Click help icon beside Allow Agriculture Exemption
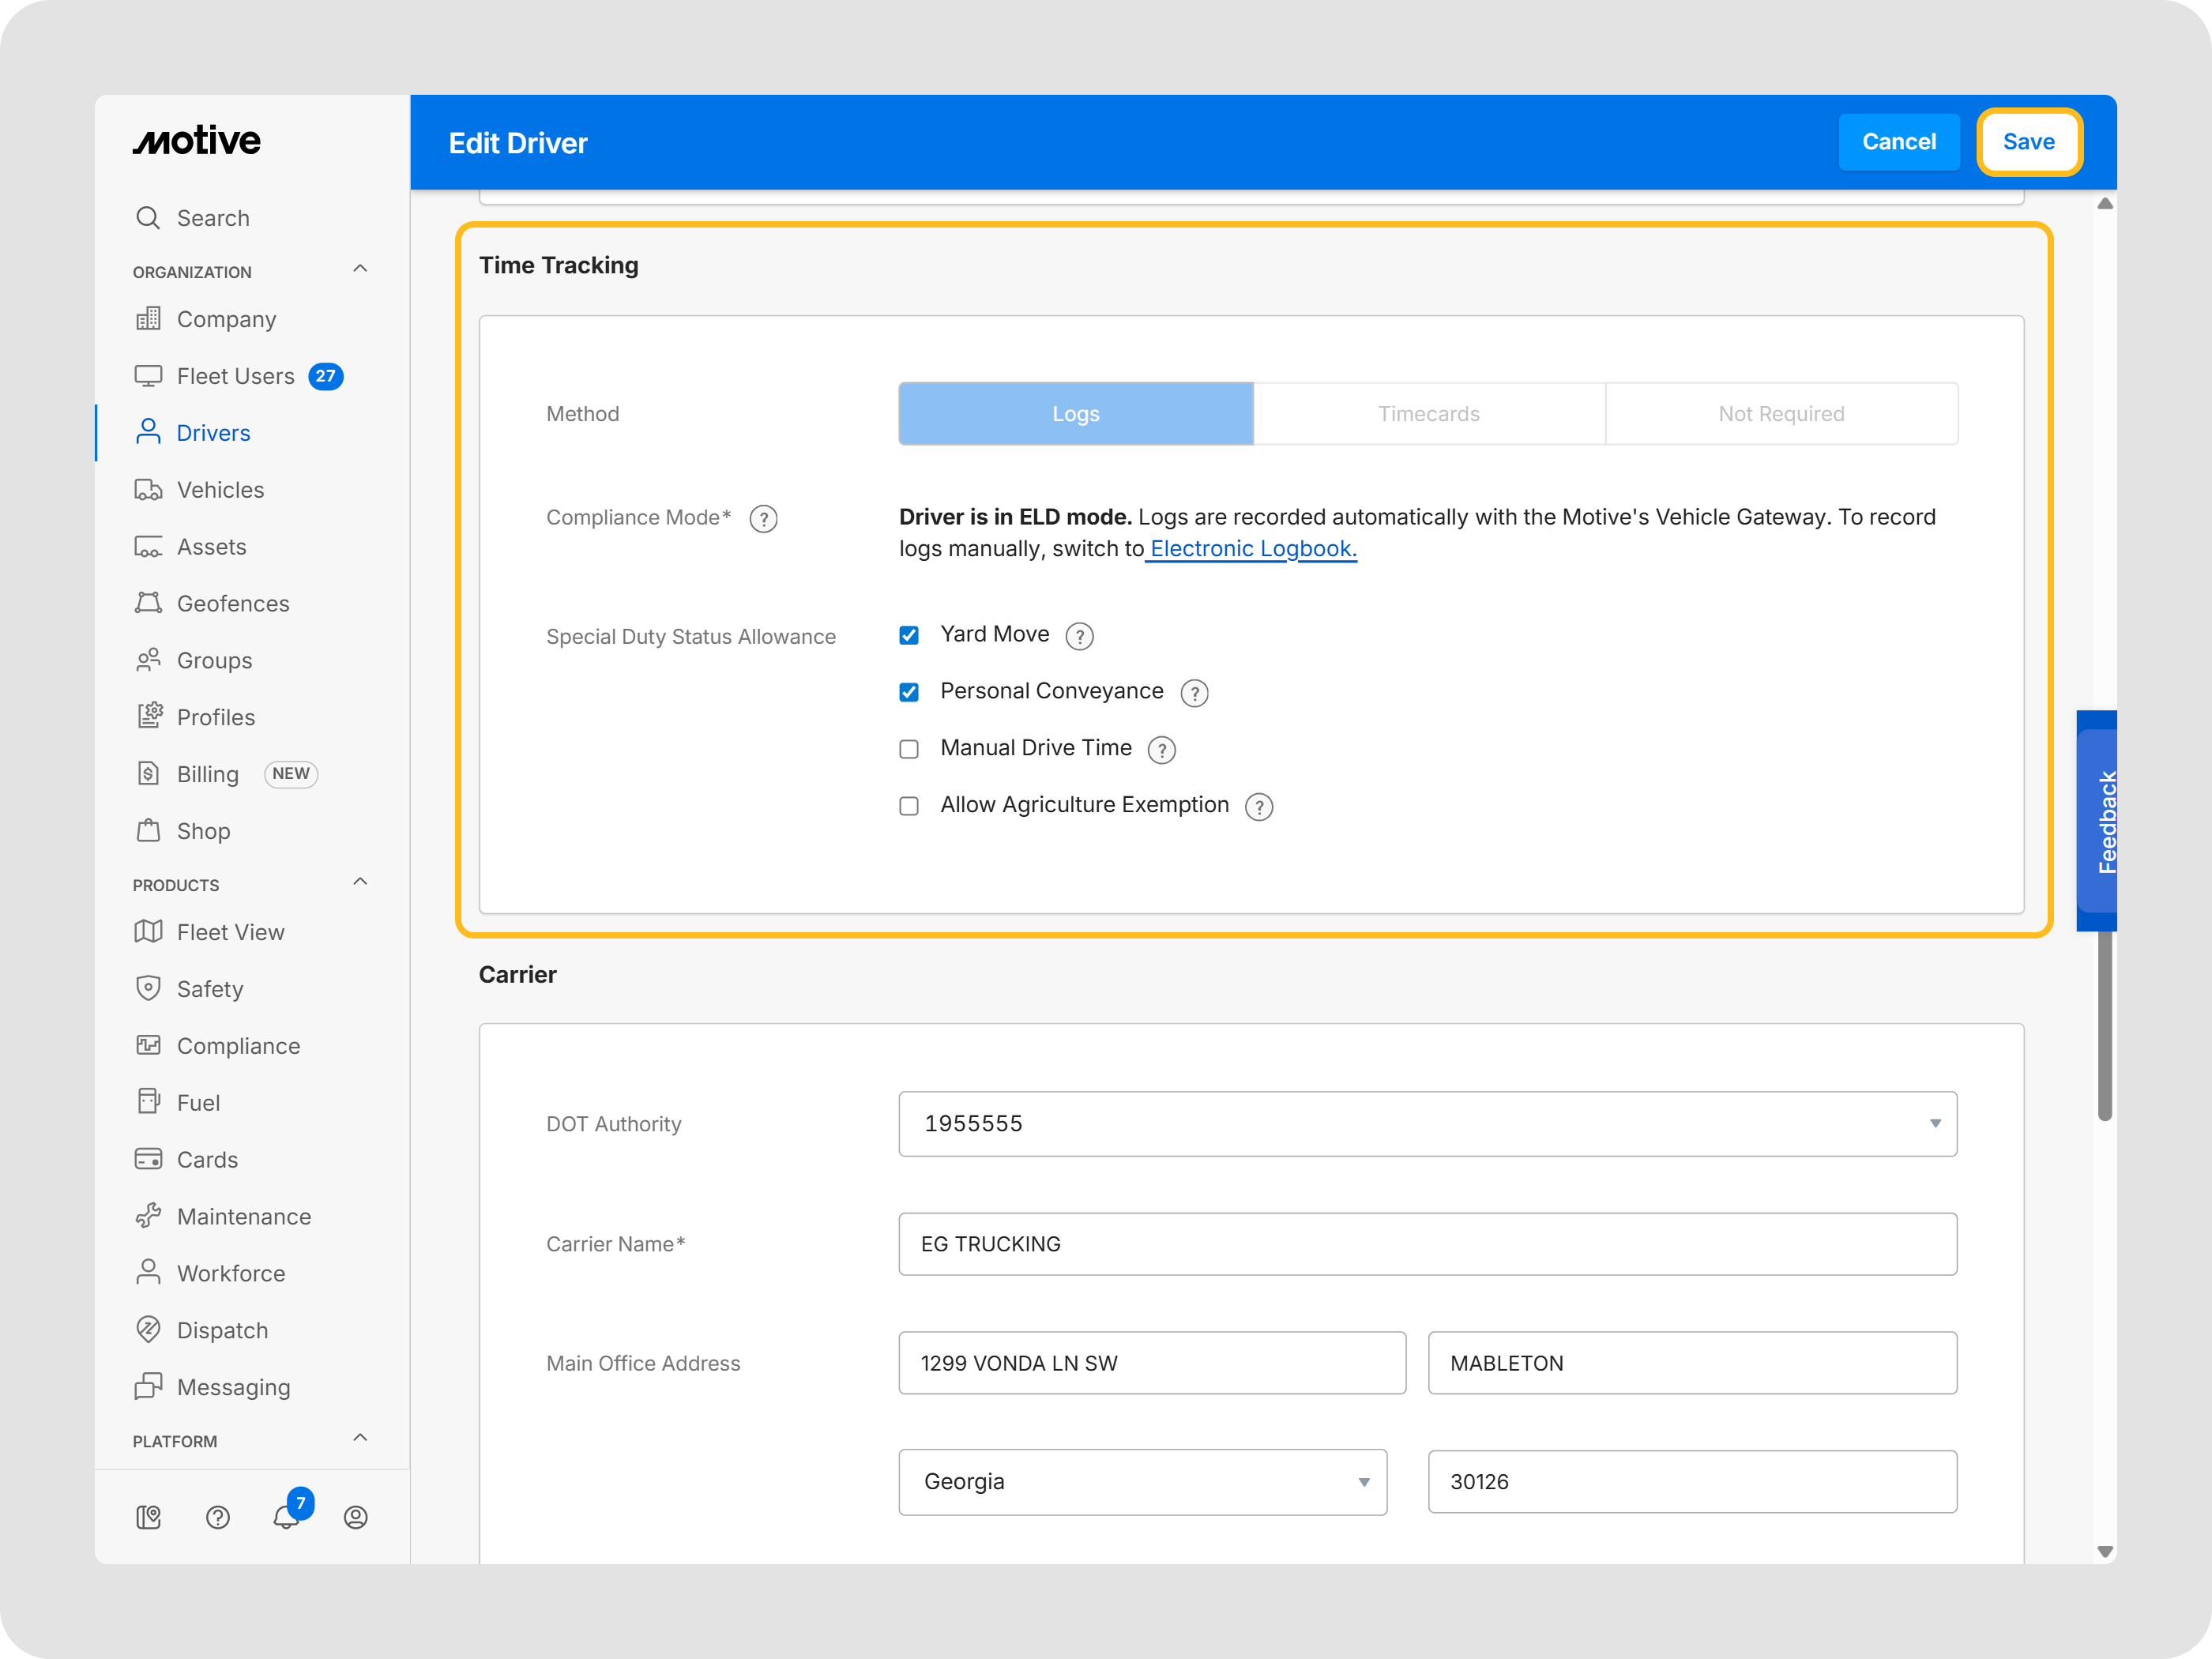This screenshot has height=1659, width=2212. pyautogui.click(x=1259, y=807)
